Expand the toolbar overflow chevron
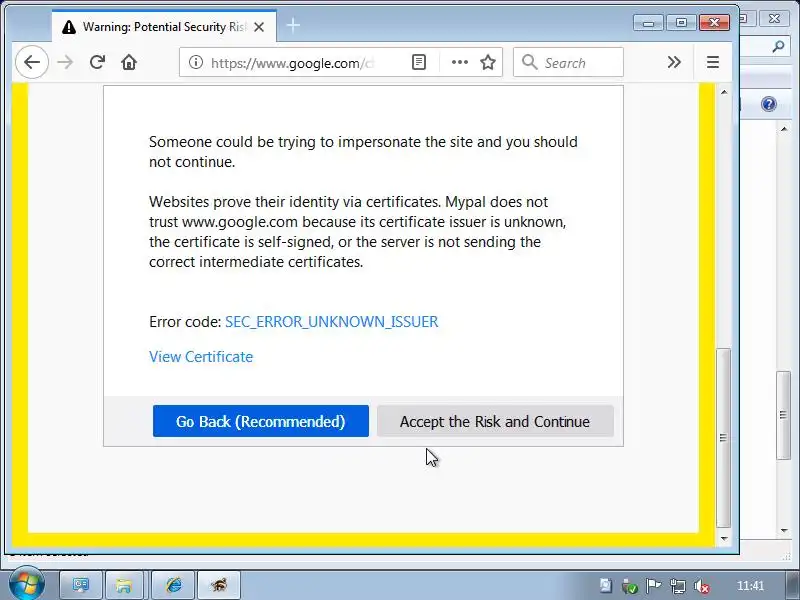Viewport: 800px width, 600px height. 674,62
